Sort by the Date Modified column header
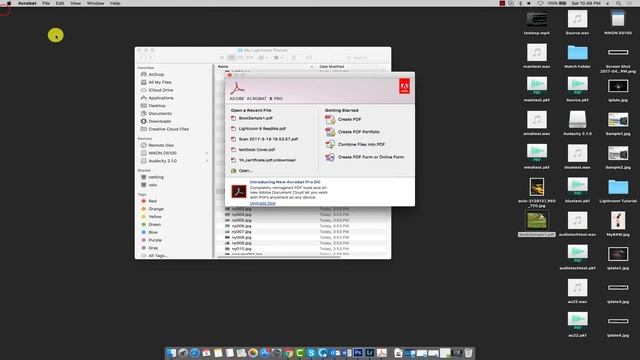The image size is (640, 360). 331,67
